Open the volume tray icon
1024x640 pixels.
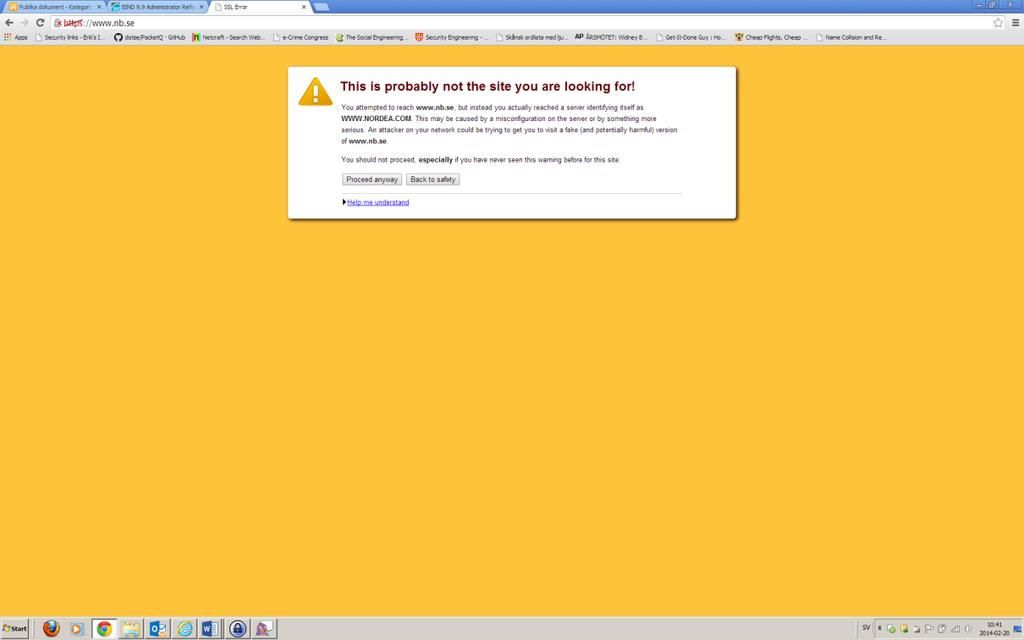click(968, 629)
